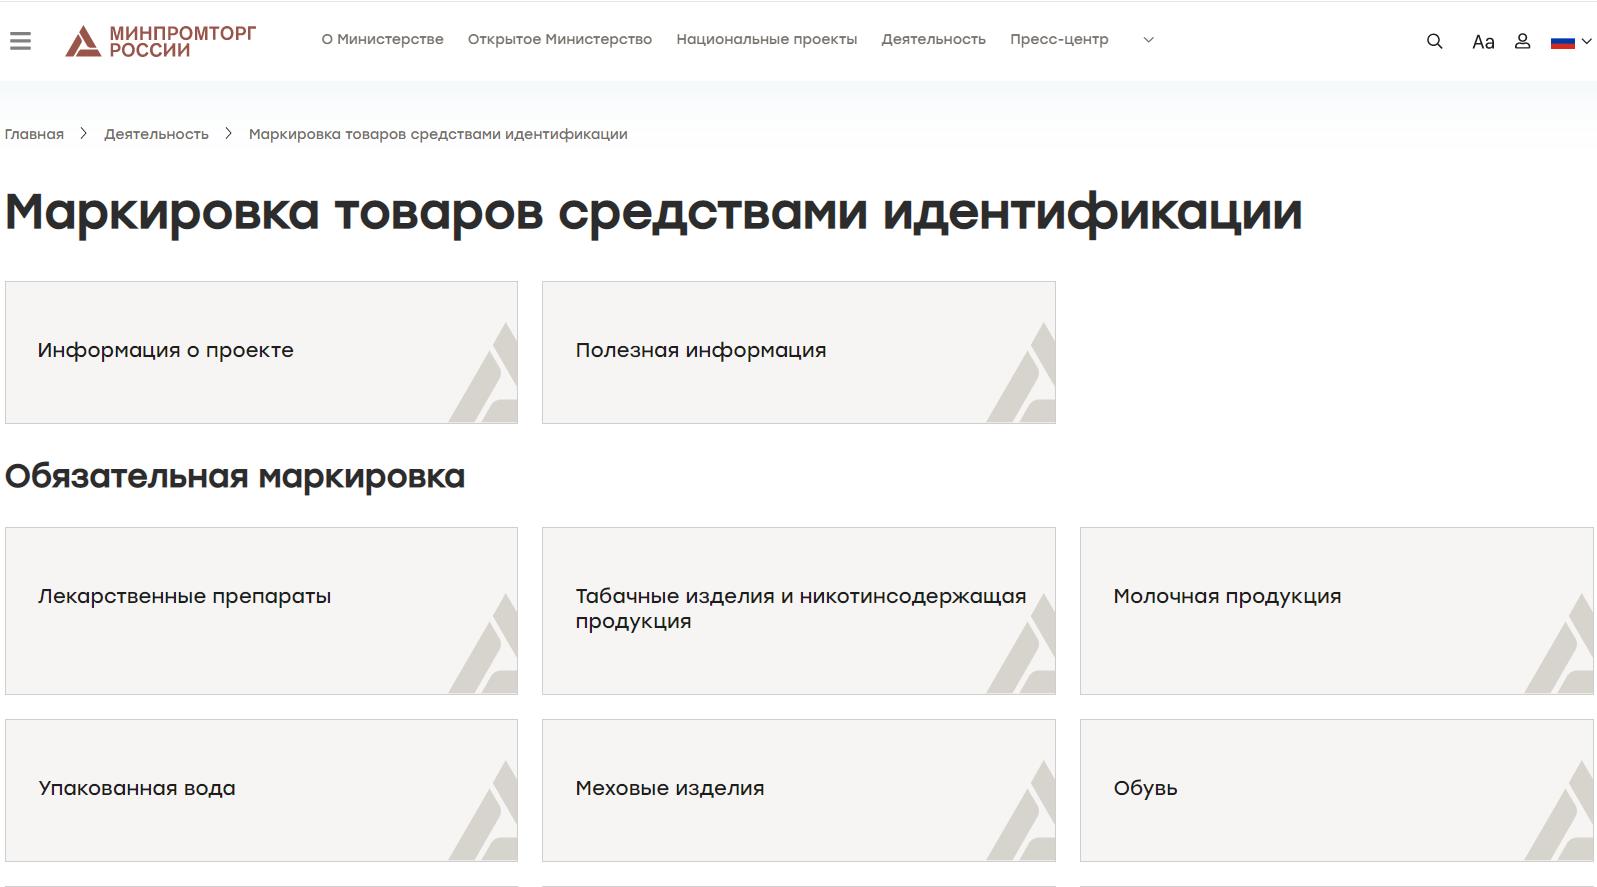The height and width of the screenshot is (887, 1597).
Task: Click the Обязательная маркировка heading
Action: pos(235,477)
